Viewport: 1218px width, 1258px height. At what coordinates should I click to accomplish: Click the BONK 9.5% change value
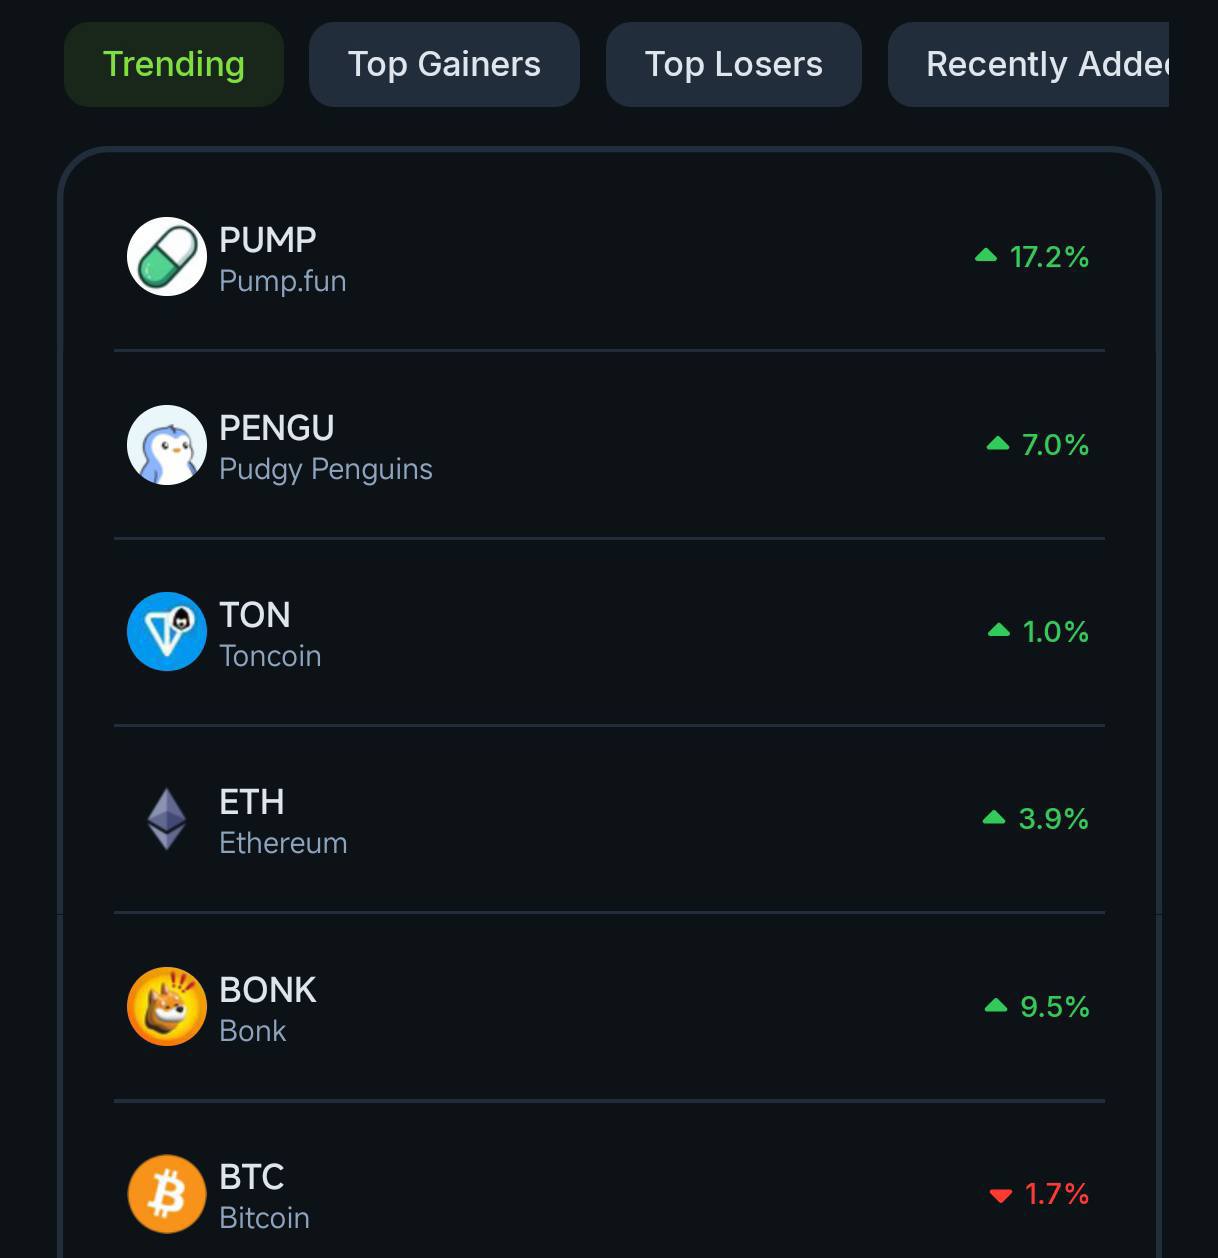(1054, 1006)
